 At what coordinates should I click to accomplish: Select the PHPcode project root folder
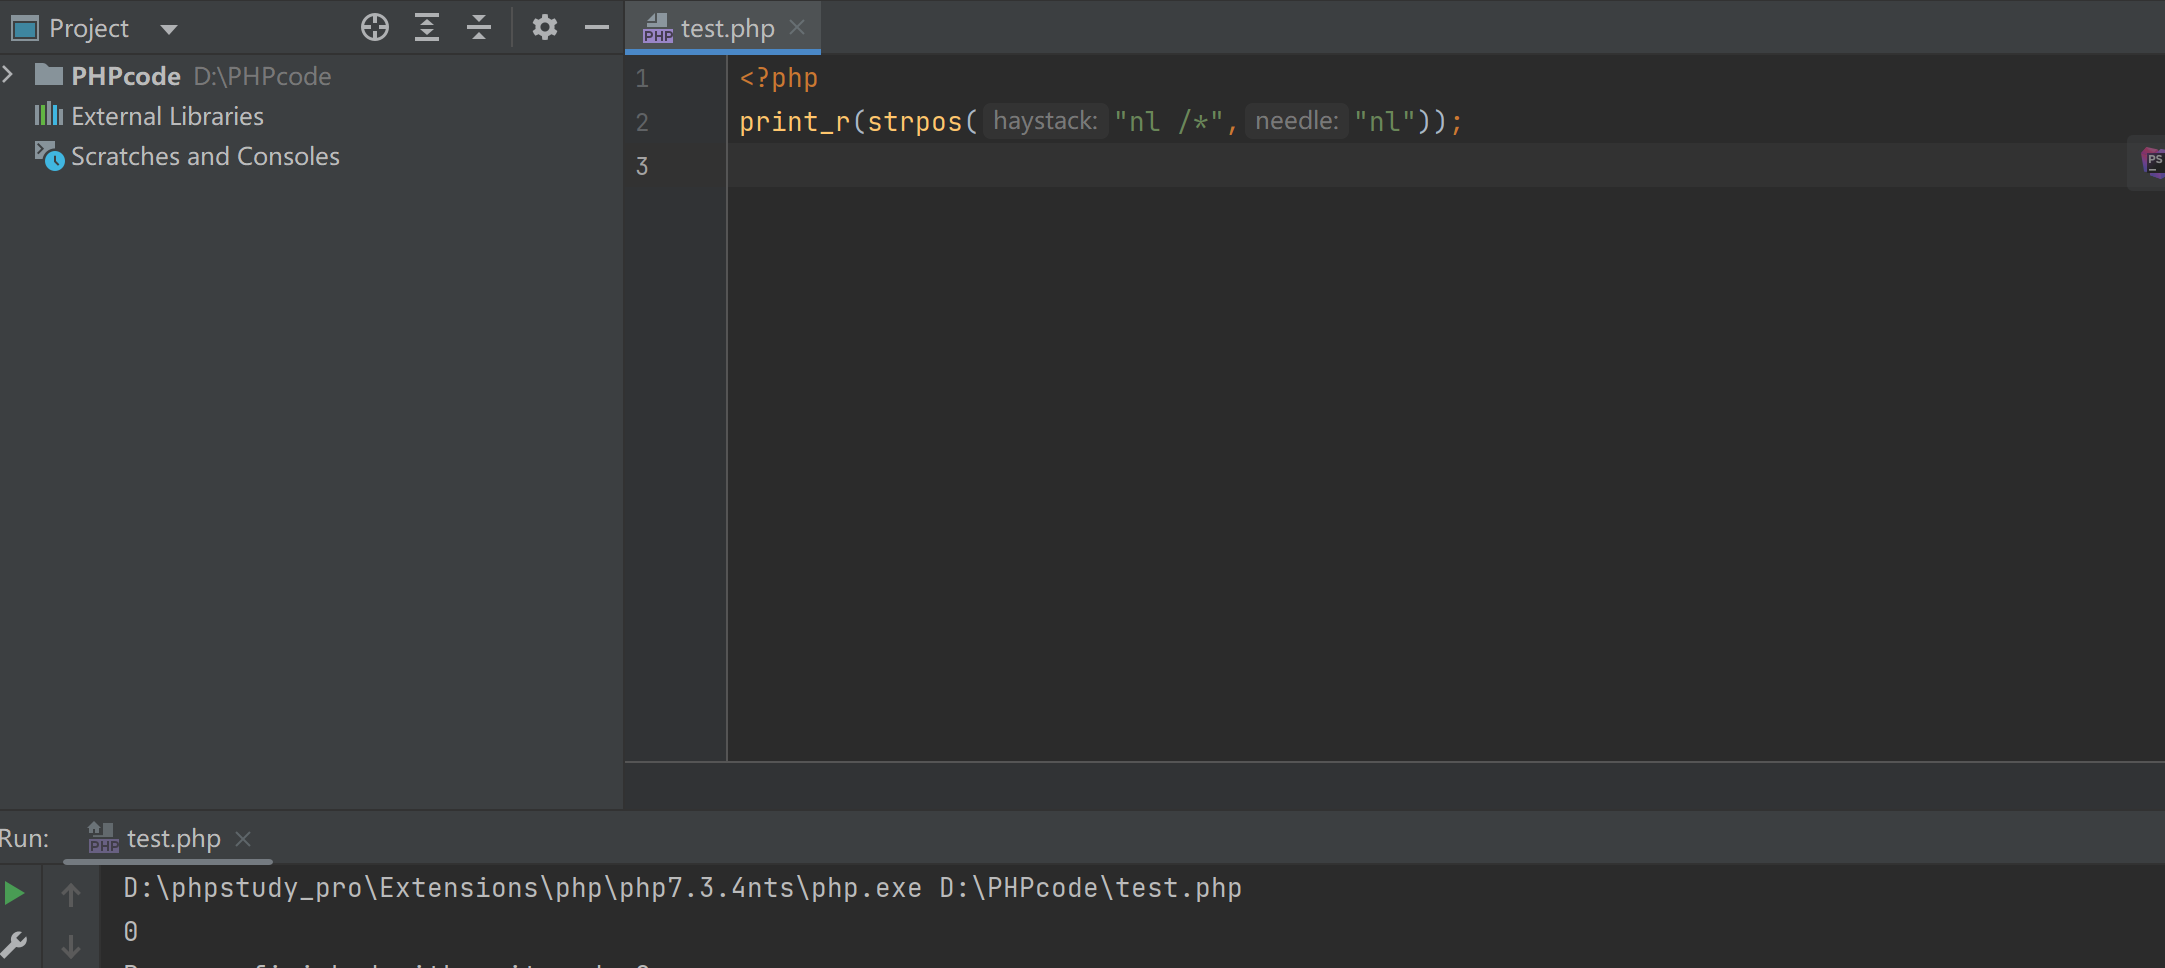(x=126, y=76)
